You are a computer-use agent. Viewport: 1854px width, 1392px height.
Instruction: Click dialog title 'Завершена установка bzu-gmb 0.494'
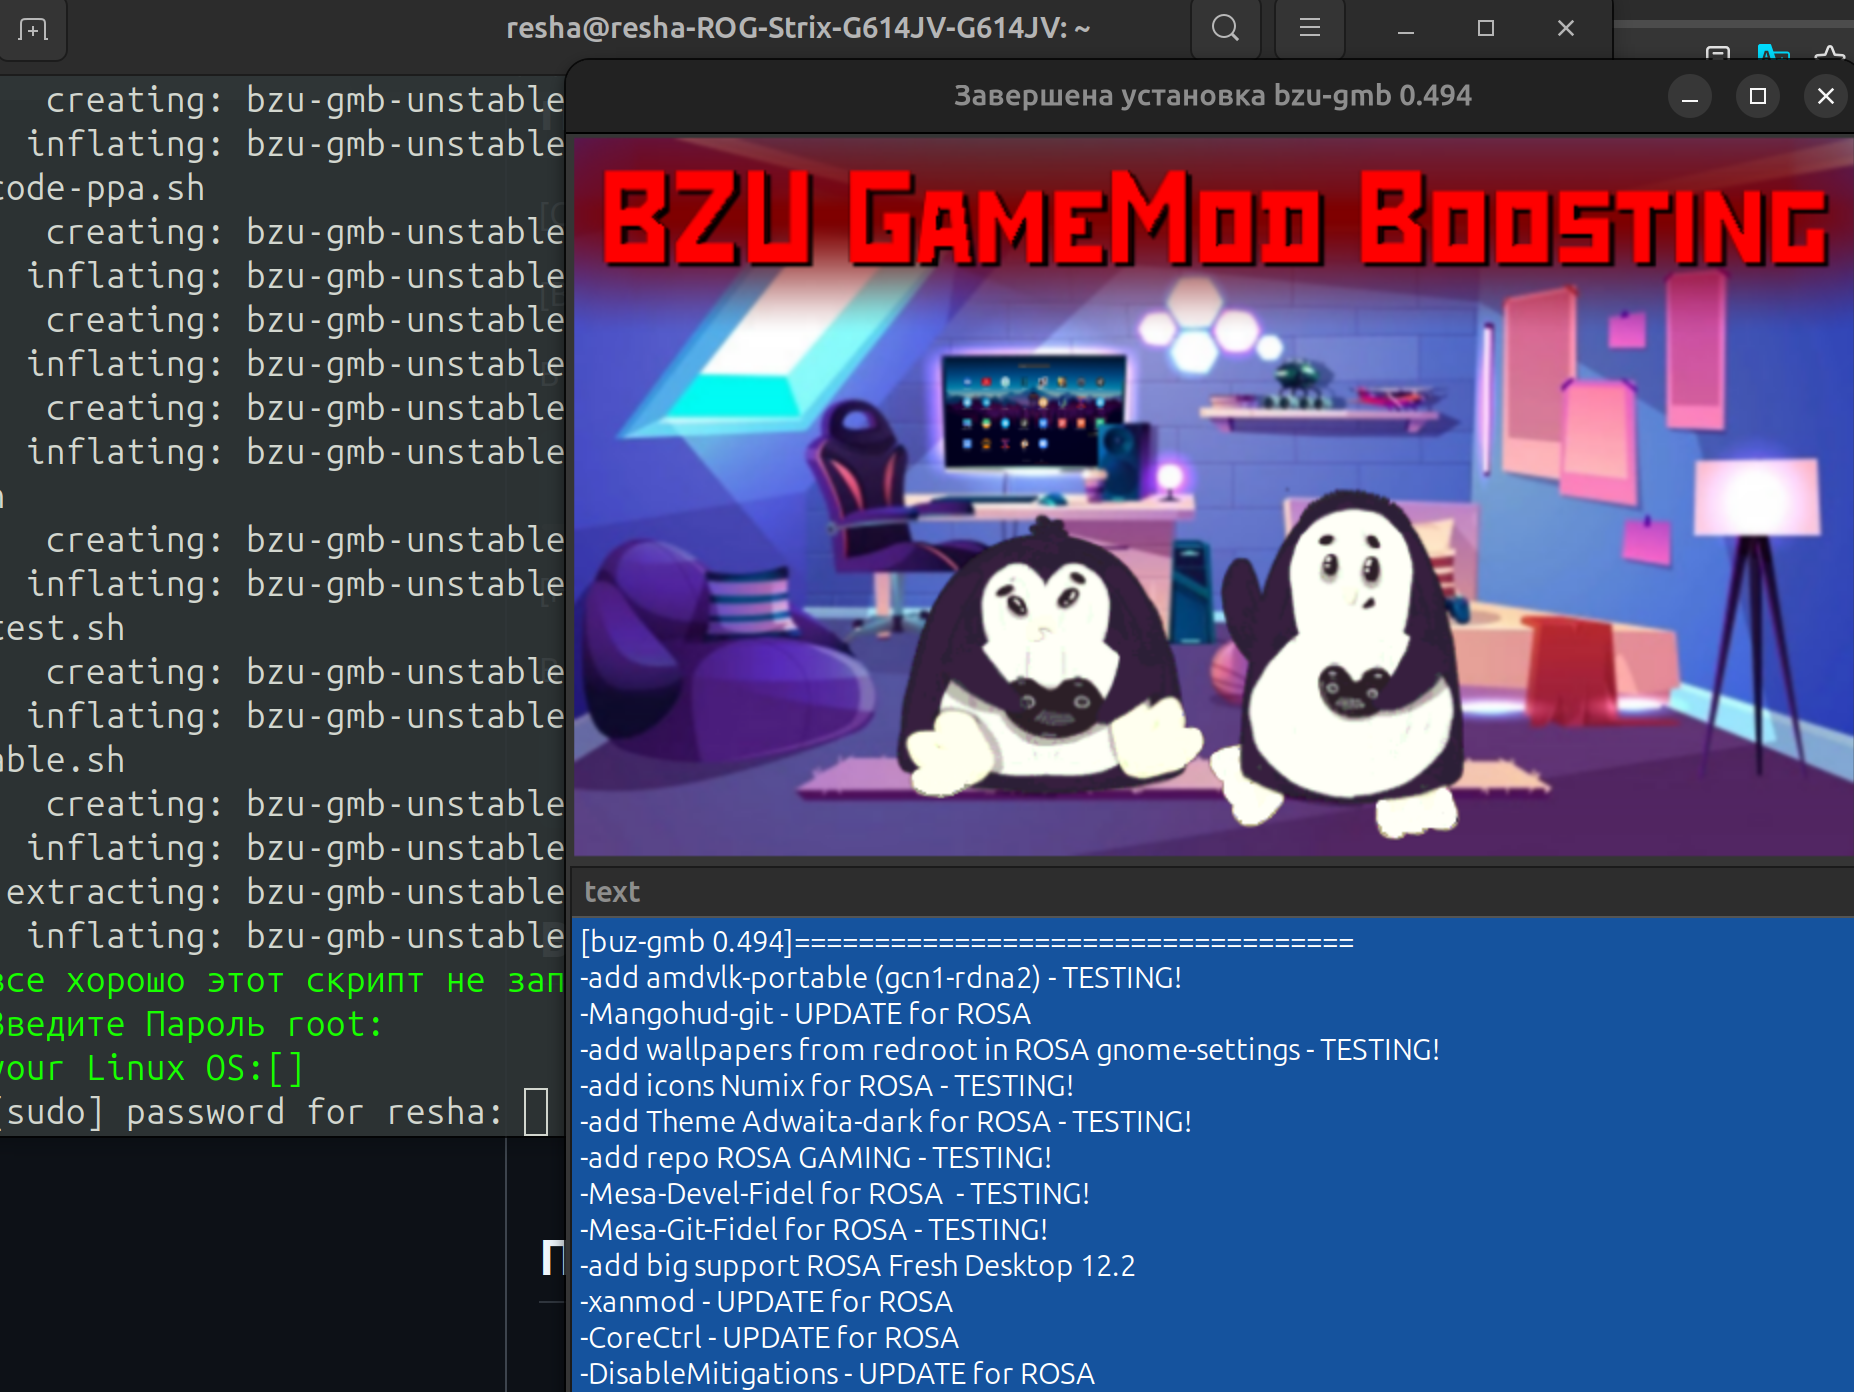(x=1212, y=96)
